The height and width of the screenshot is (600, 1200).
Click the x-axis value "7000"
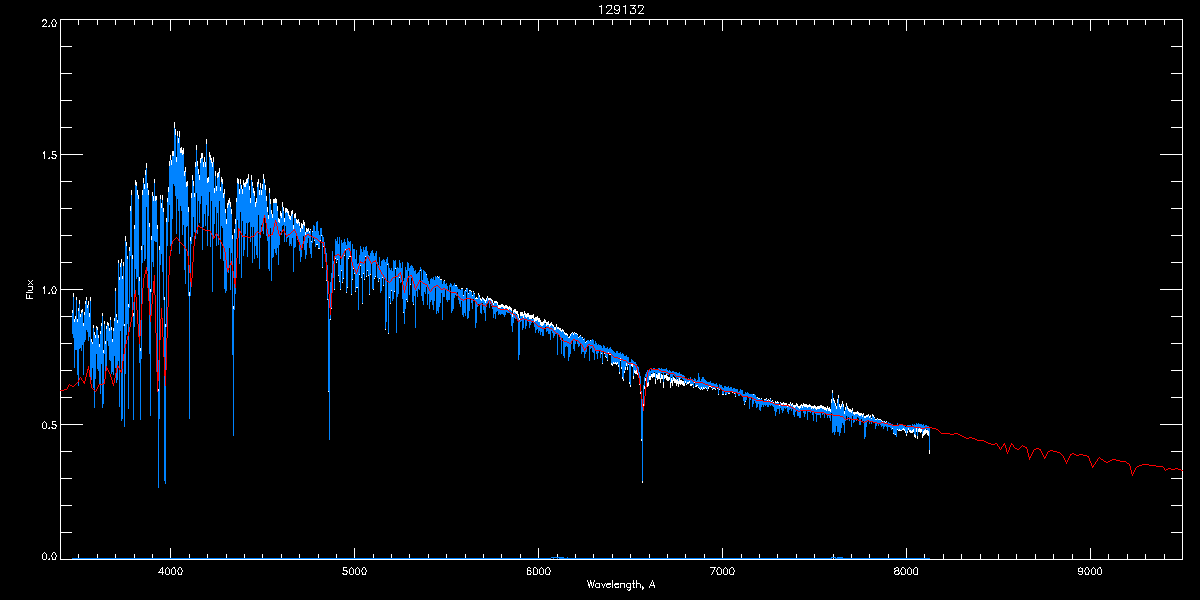[722, 572]
